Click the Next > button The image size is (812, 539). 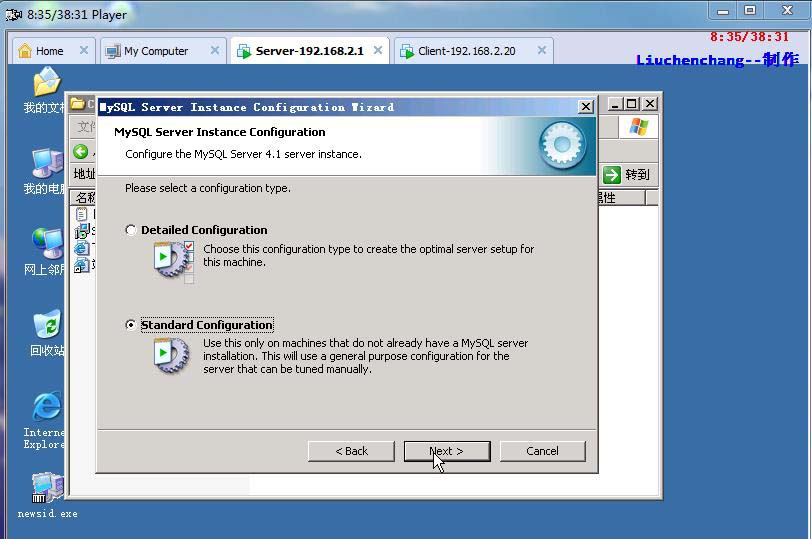coord(447,451)
